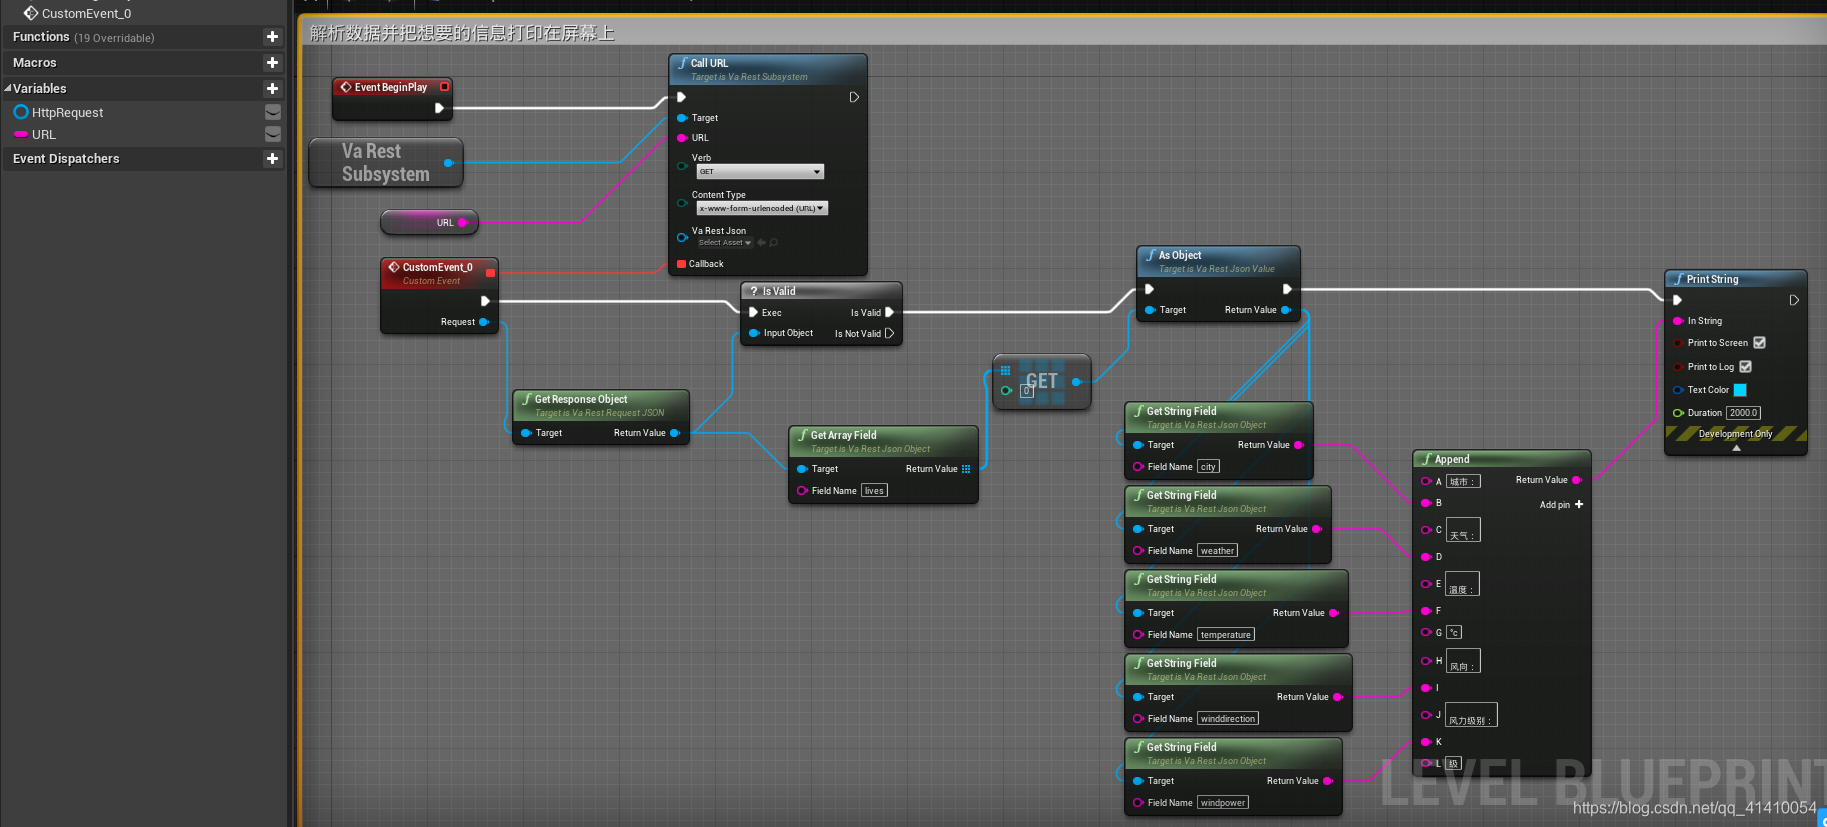
Task: Toggle Print to Screen checkbox
Action: tap(1759, 343)
